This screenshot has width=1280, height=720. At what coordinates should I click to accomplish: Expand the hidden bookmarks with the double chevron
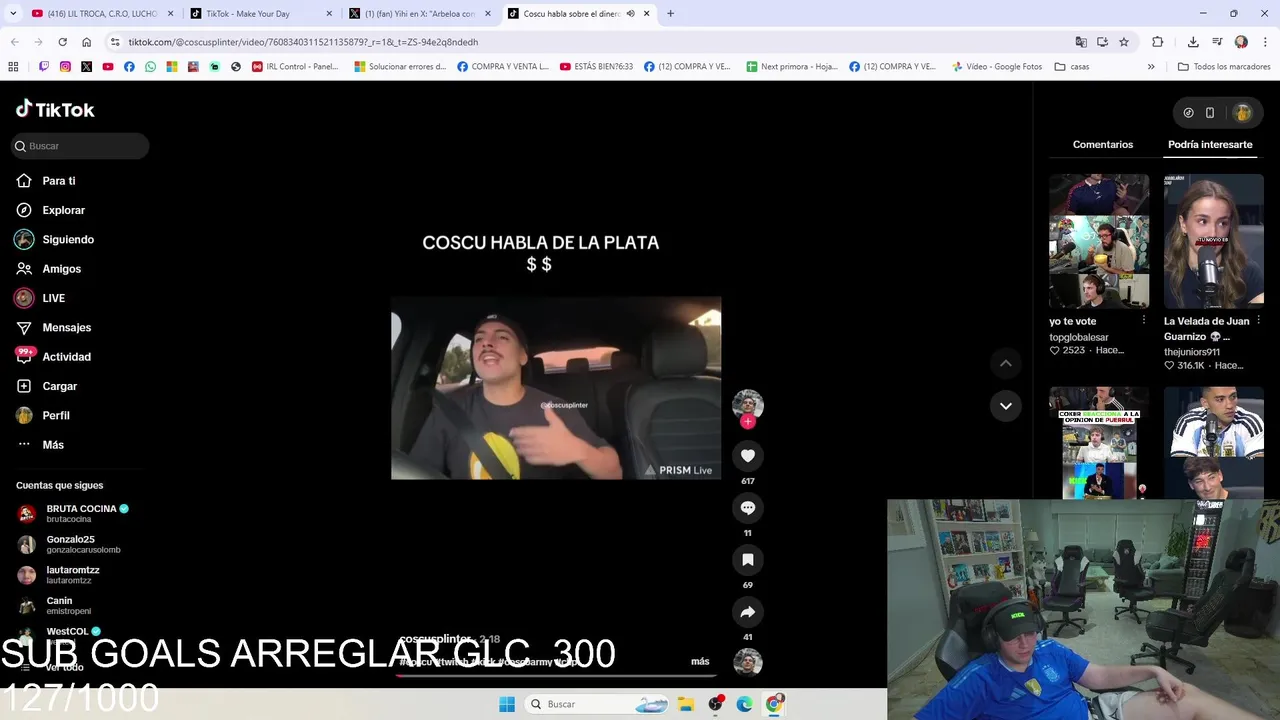point(1151,67)
